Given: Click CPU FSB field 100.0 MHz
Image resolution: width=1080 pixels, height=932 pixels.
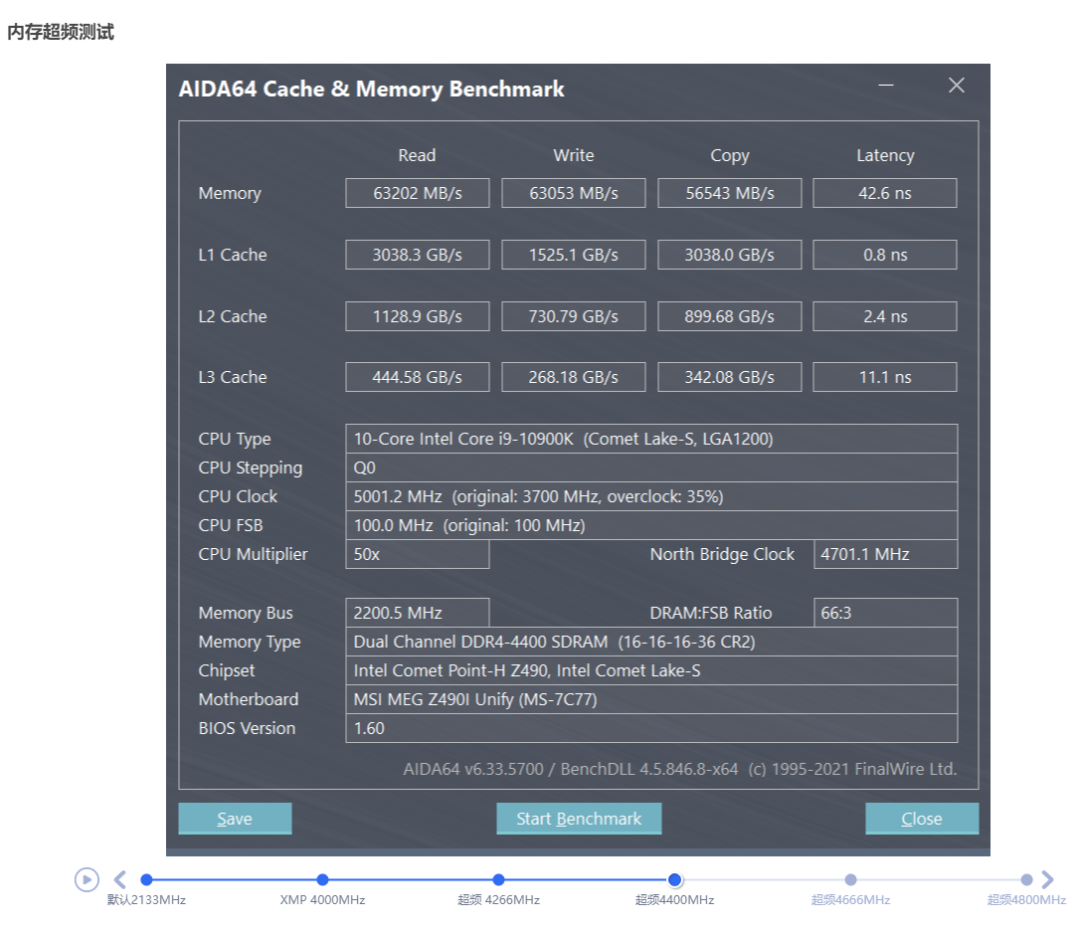Looking at the screenshot, I should (652, 526).
